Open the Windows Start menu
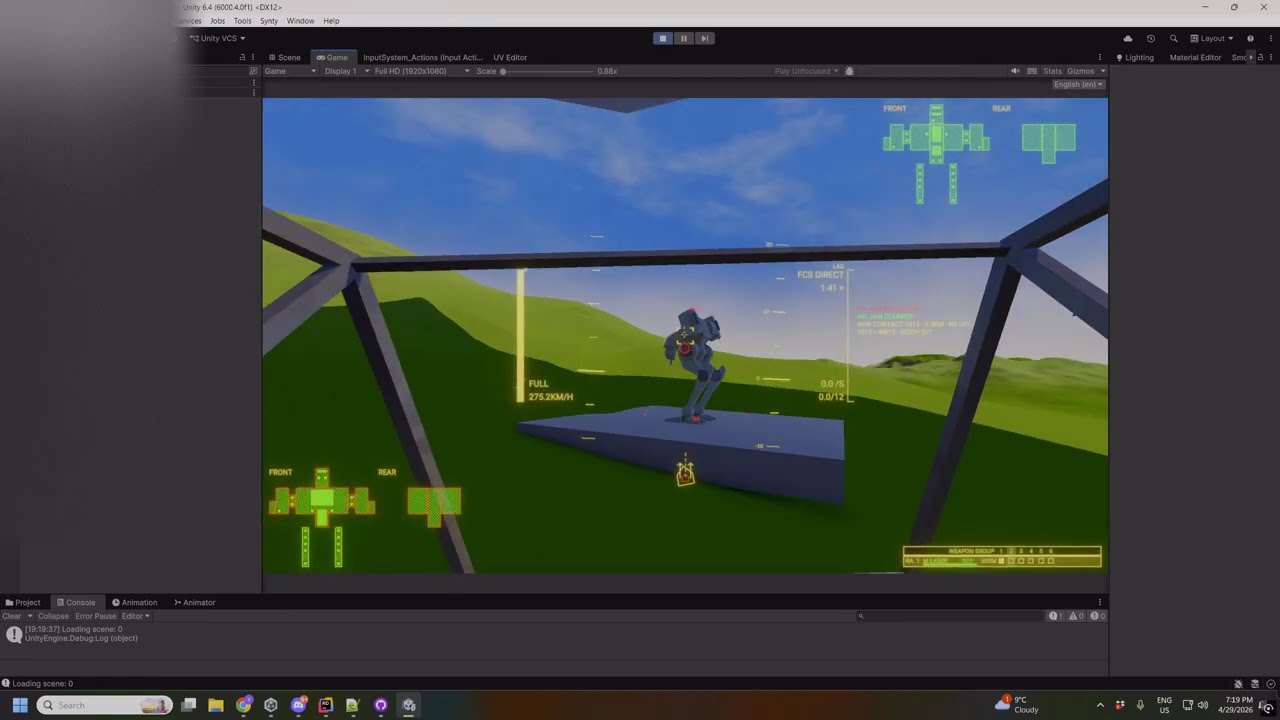This screenshot has width=1280, height=720. coord(19,705)
